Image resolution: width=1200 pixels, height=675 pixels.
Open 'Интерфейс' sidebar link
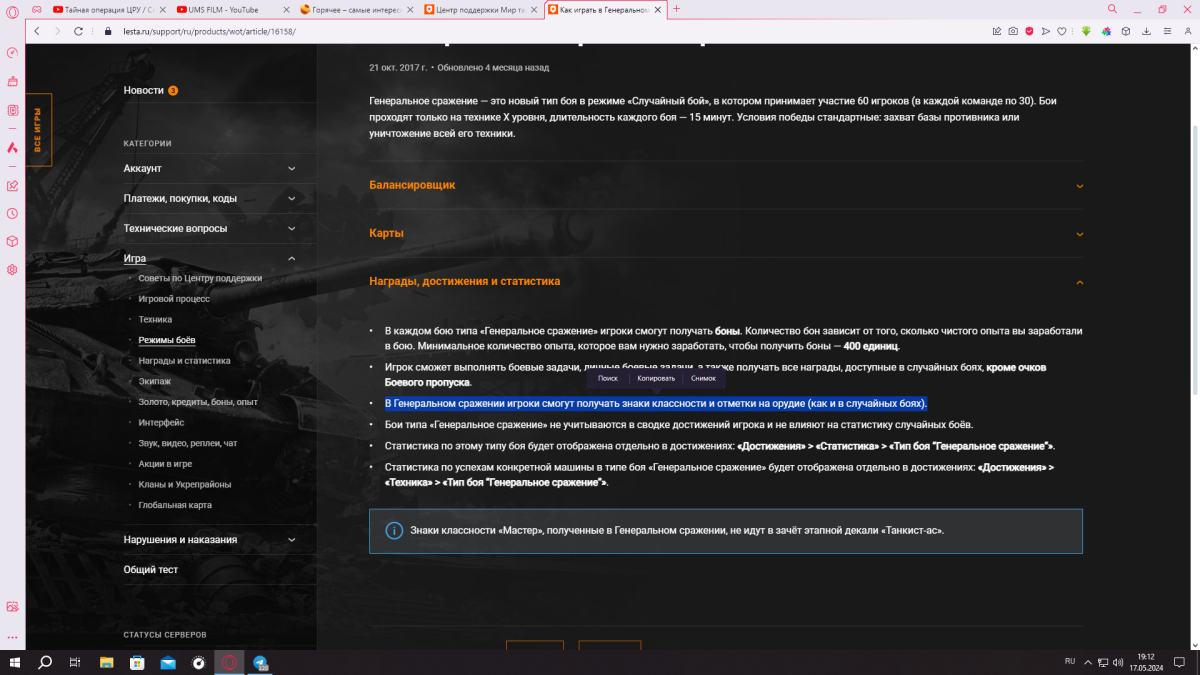tap(162, 422)
